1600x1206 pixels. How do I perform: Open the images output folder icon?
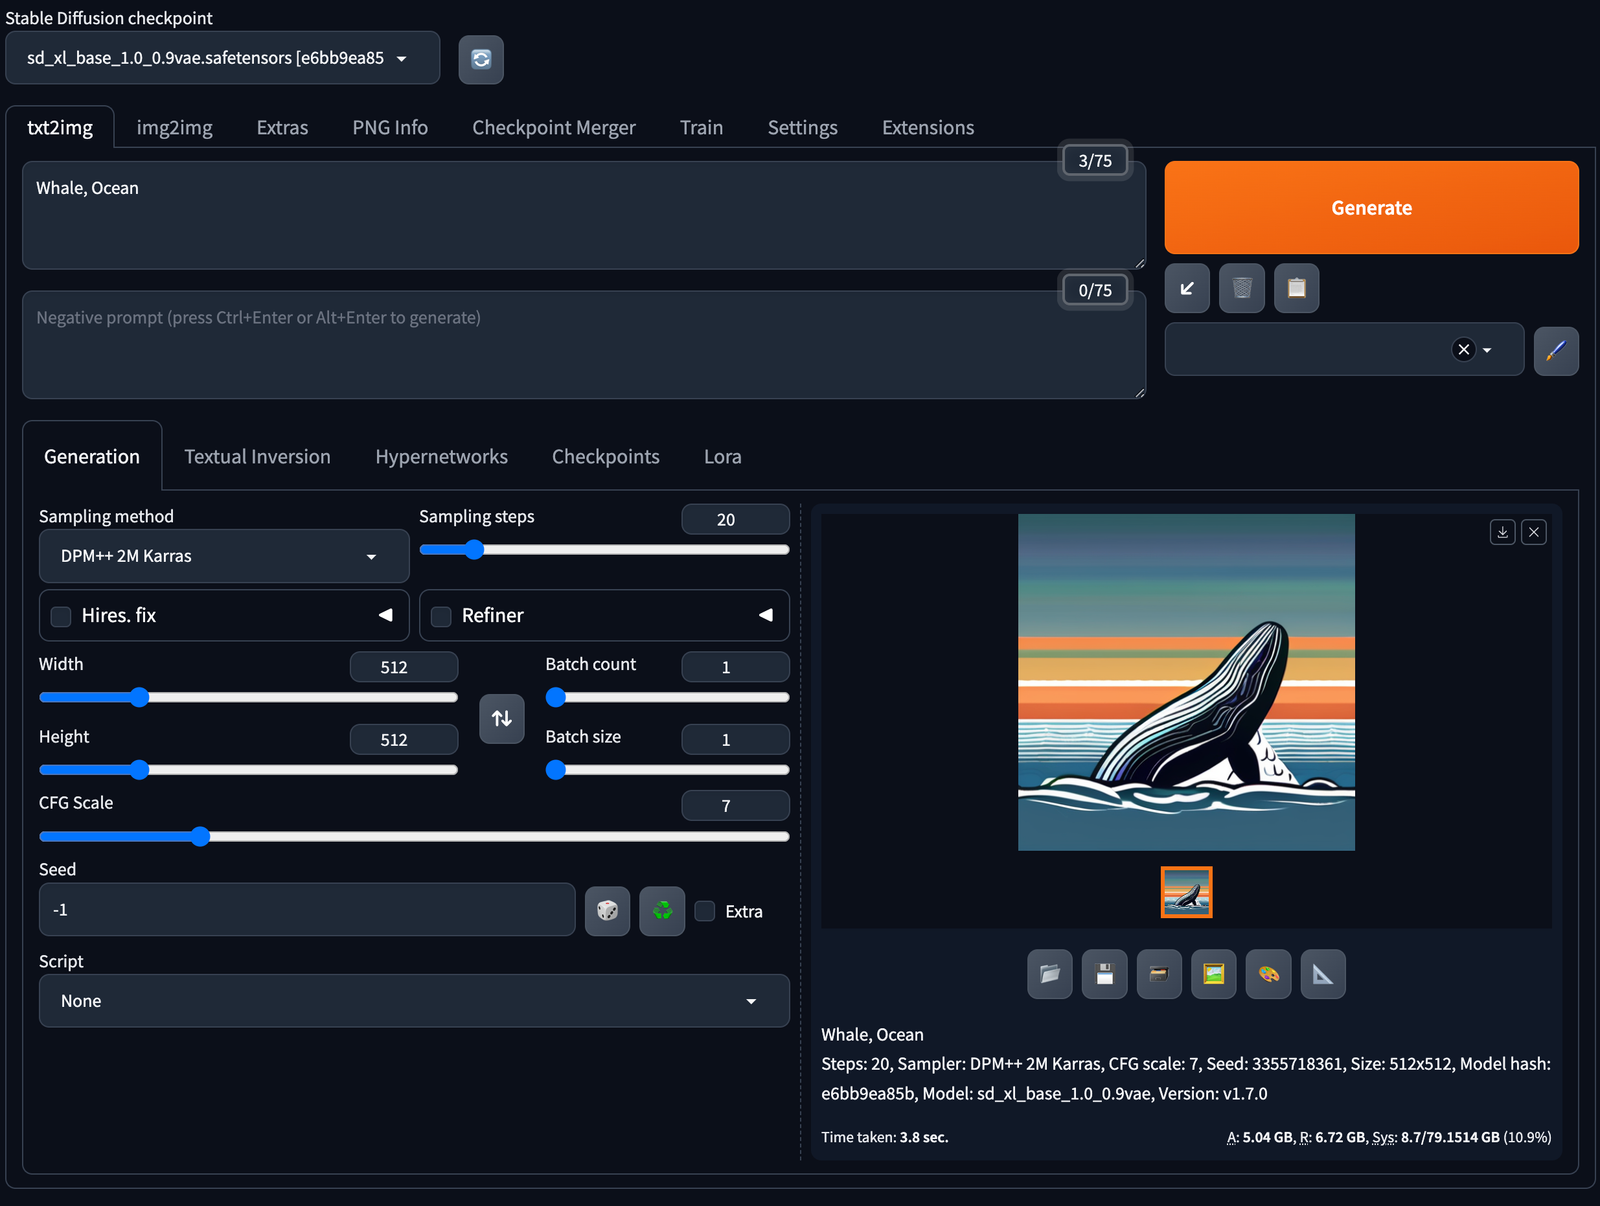tap(1050, 974)
